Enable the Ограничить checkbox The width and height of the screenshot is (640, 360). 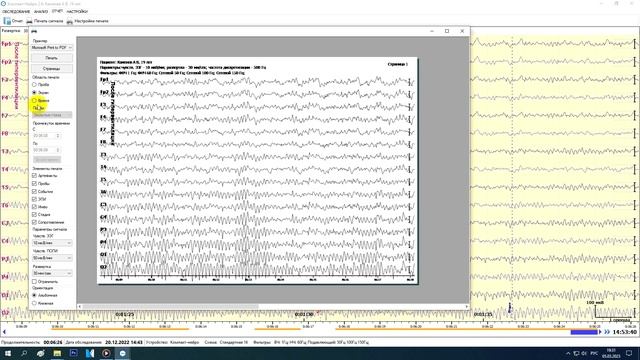34,282
